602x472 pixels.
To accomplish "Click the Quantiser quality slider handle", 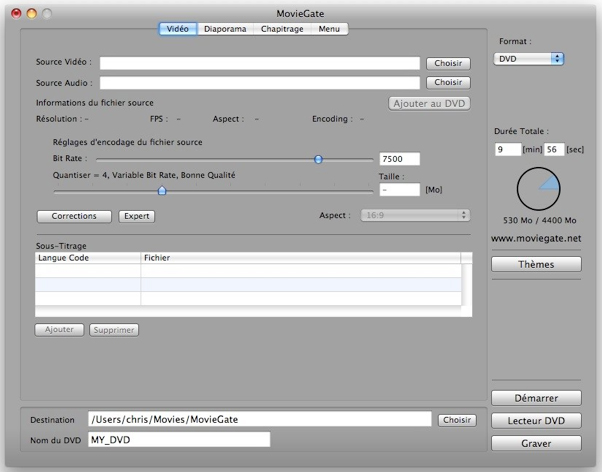I will pyautogui.click(x=162, y=190).
